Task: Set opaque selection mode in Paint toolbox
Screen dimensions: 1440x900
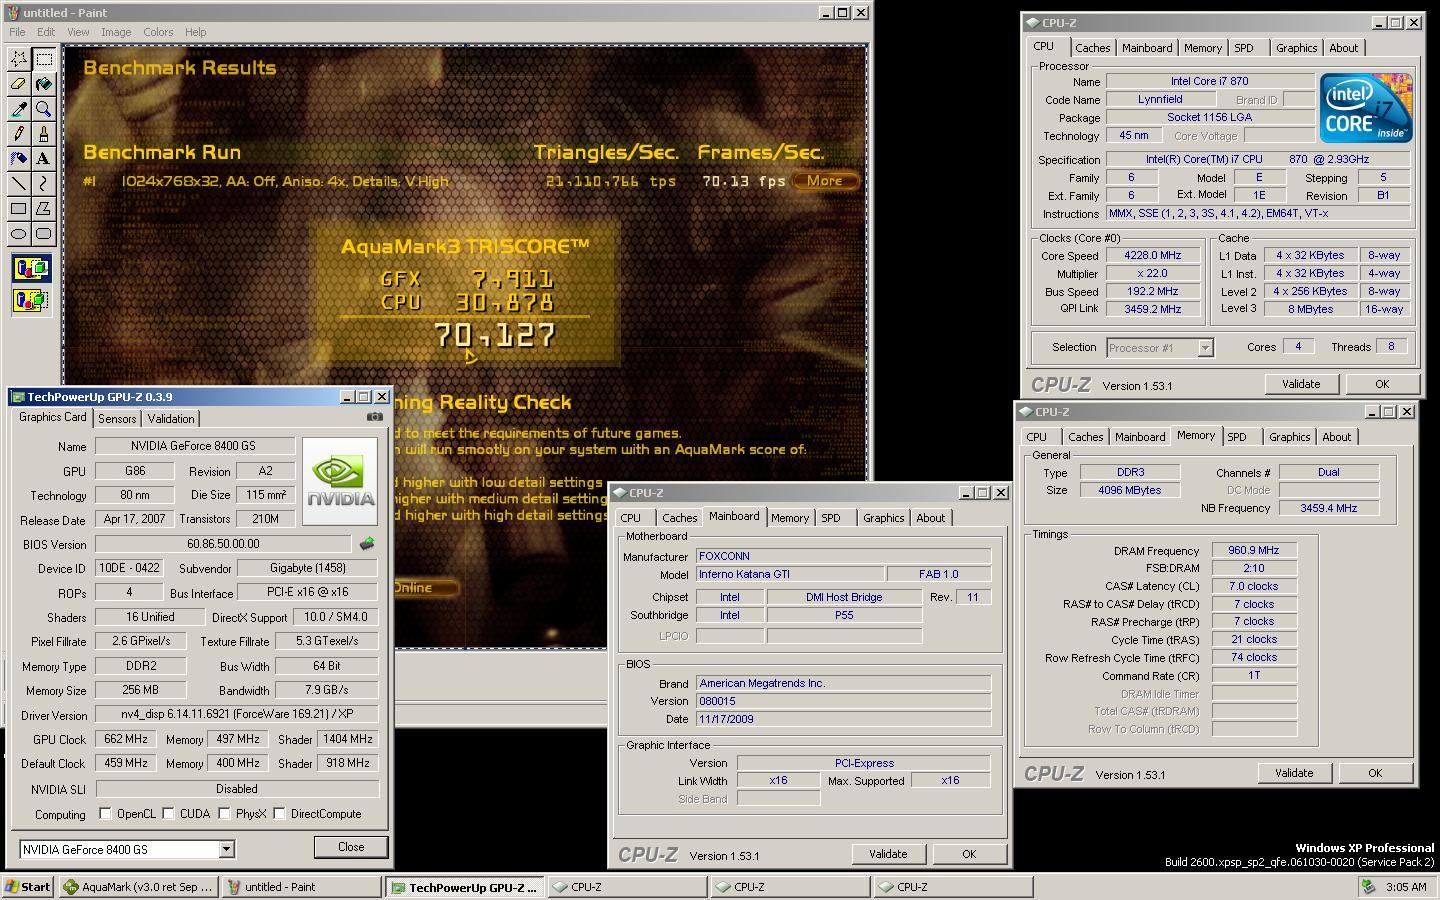Action: pos(32,268)
